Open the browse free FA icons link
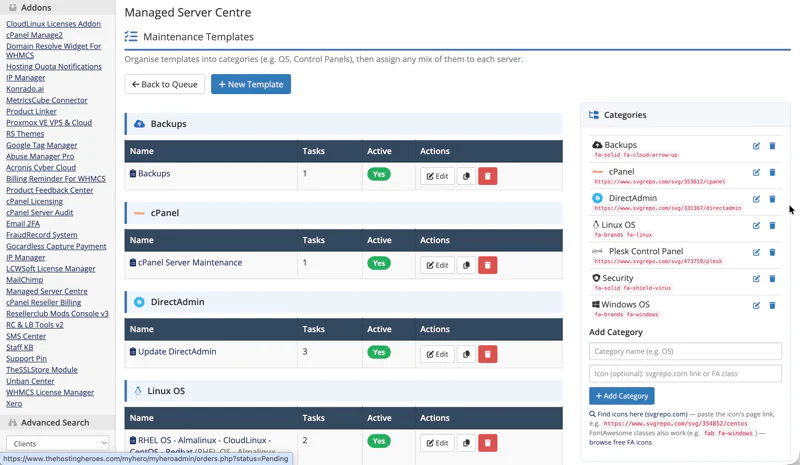The image size is (800, 465). coord(621,443)
